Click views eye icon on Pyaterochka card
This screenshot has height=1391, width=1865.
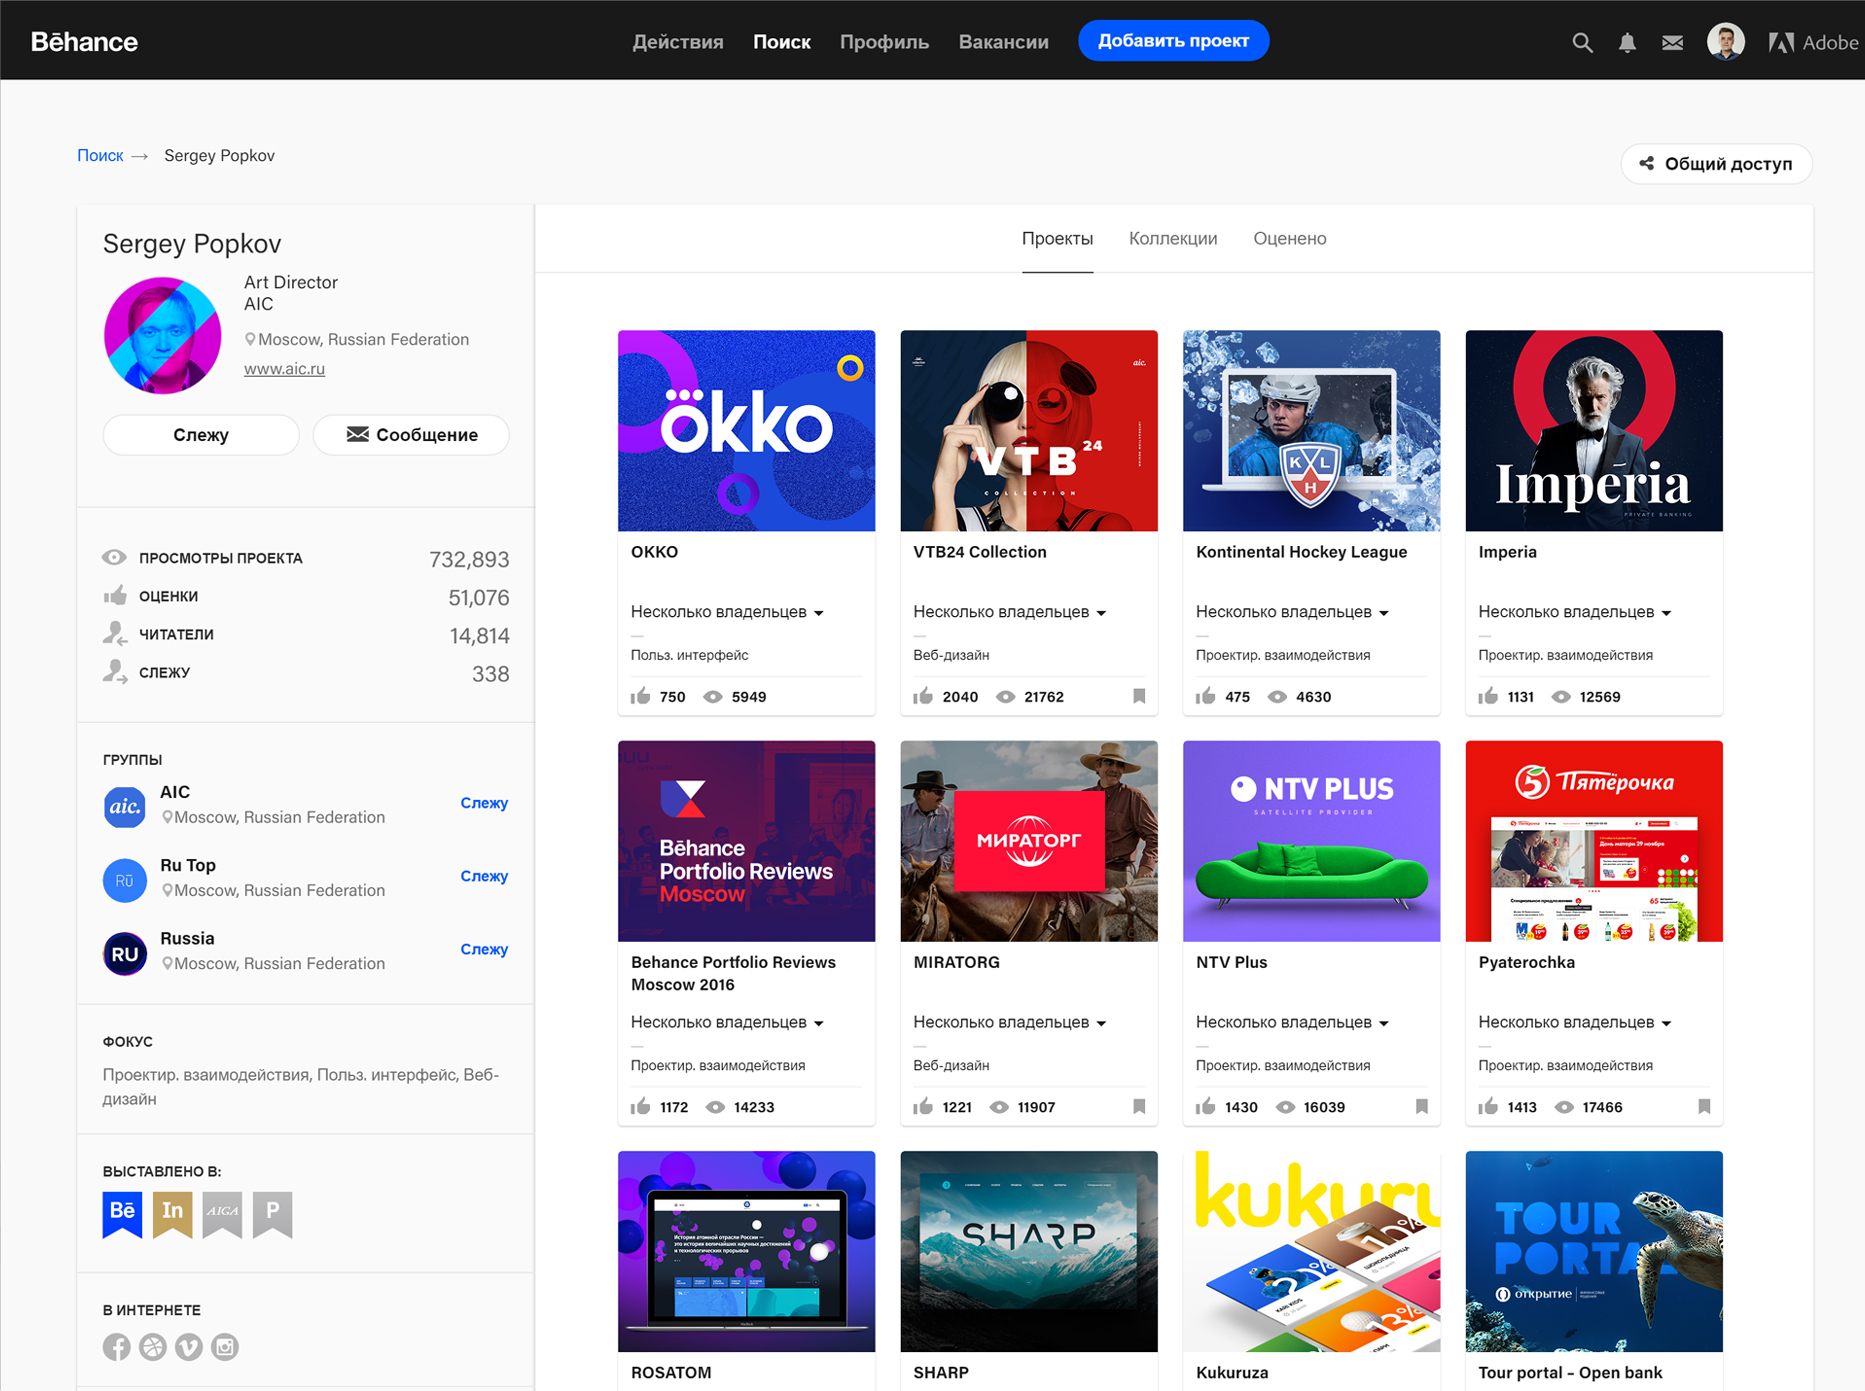1564,1107
